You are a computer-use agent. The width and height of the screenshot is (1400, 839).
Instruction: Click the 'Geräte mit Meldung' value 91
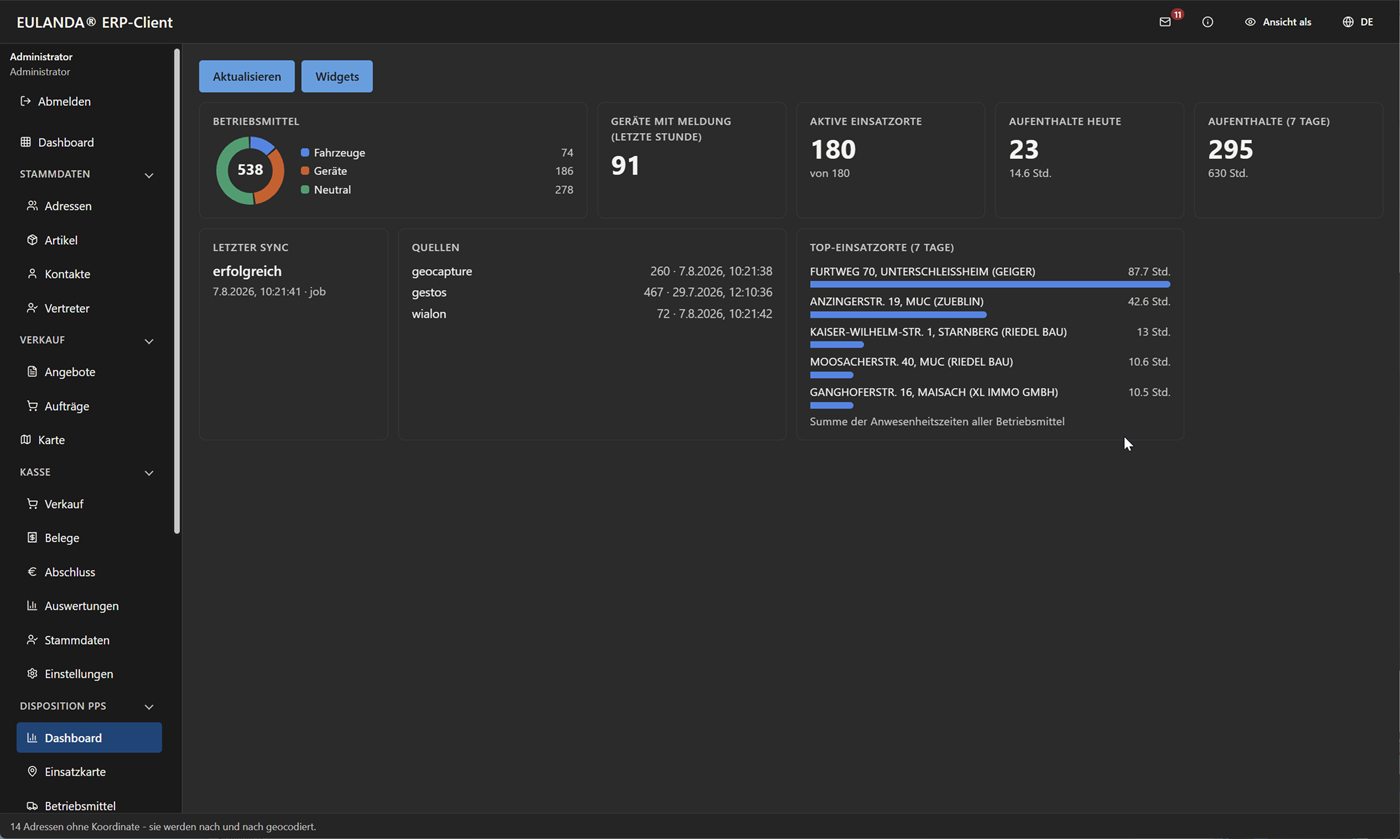tap(626, 165)
